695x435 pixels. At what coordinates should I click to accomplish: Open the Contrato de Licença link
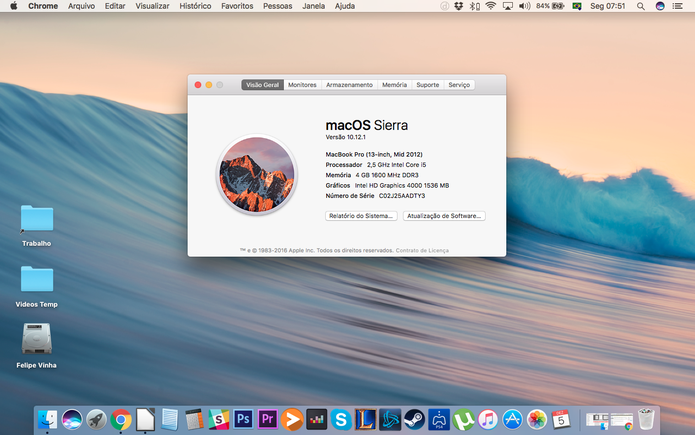422,251
